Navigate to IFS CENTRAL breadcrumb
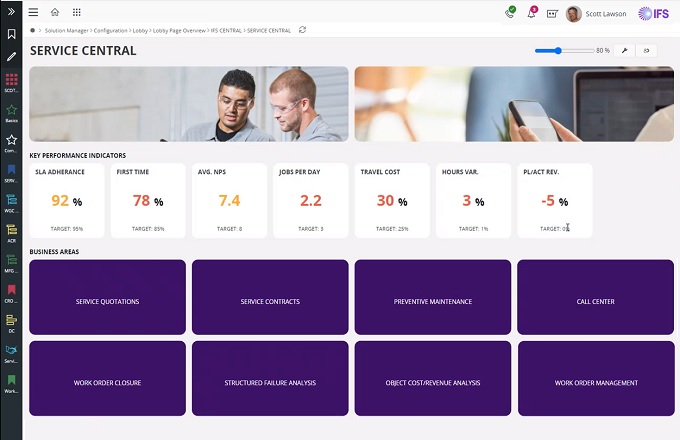The height and width of the screenshot is (440, 680). point(226,30)
